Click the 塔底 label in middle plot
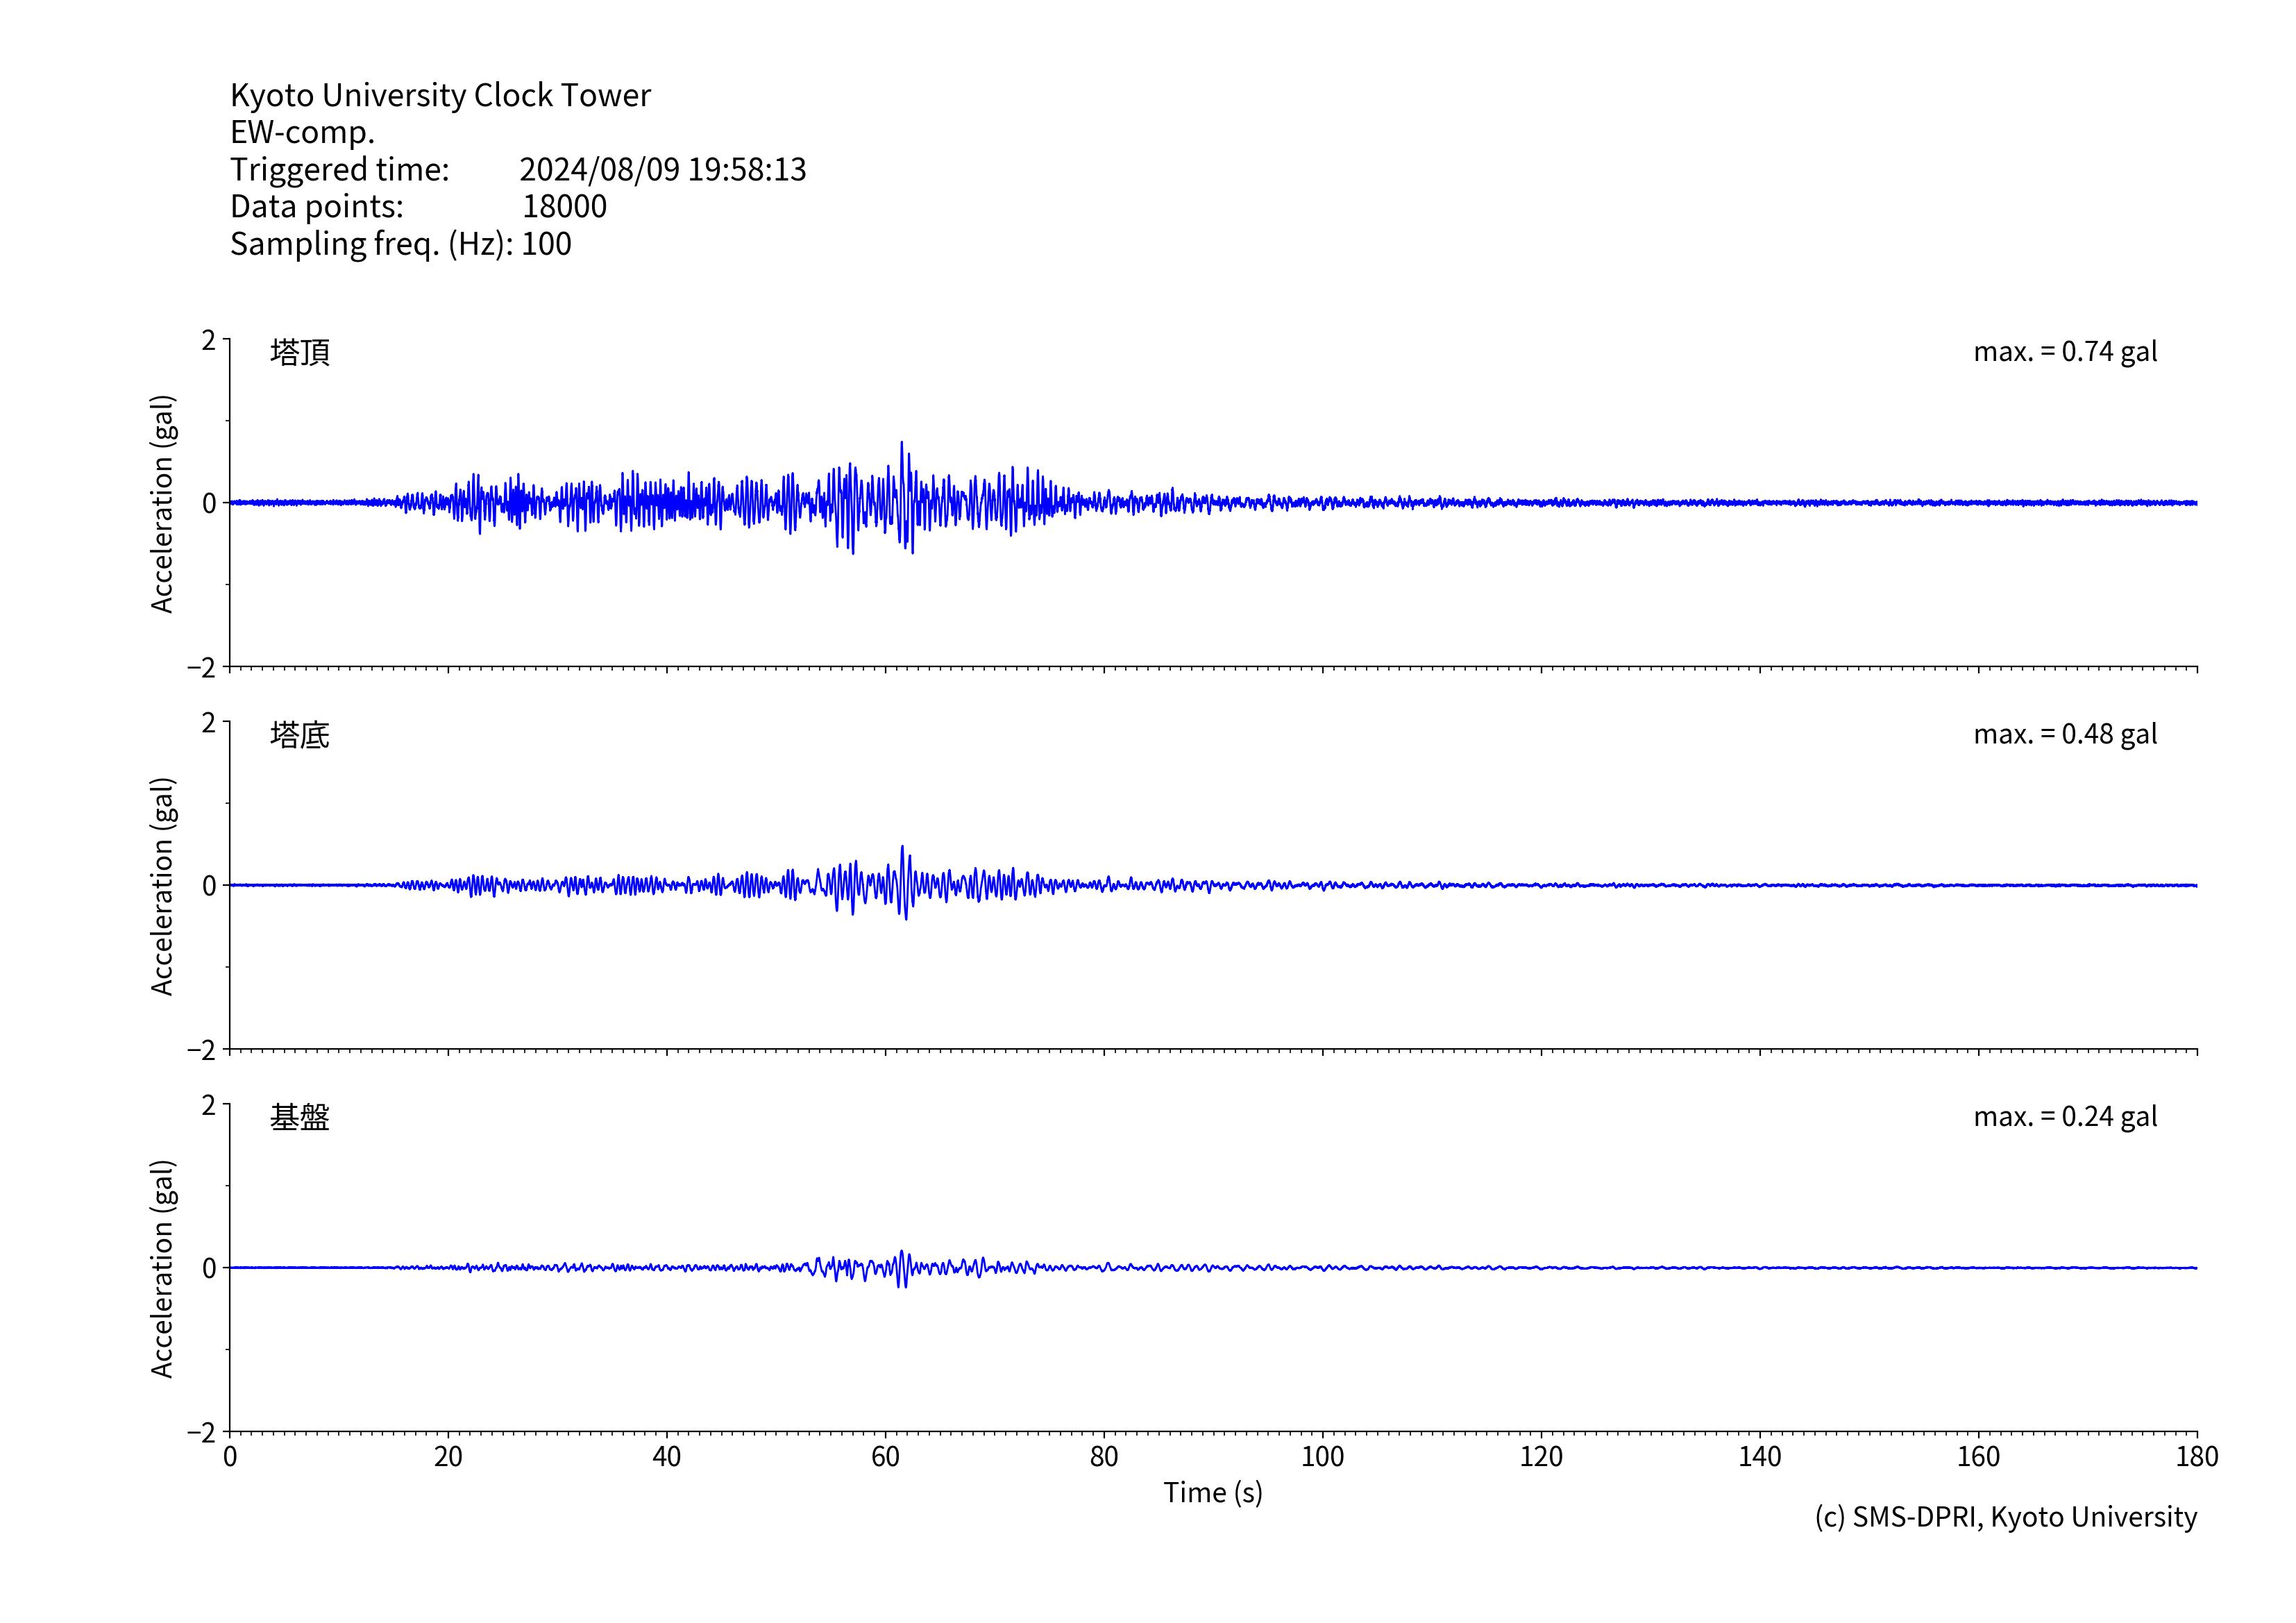This screenshot has width=2296, height=1623. [299, 735]
